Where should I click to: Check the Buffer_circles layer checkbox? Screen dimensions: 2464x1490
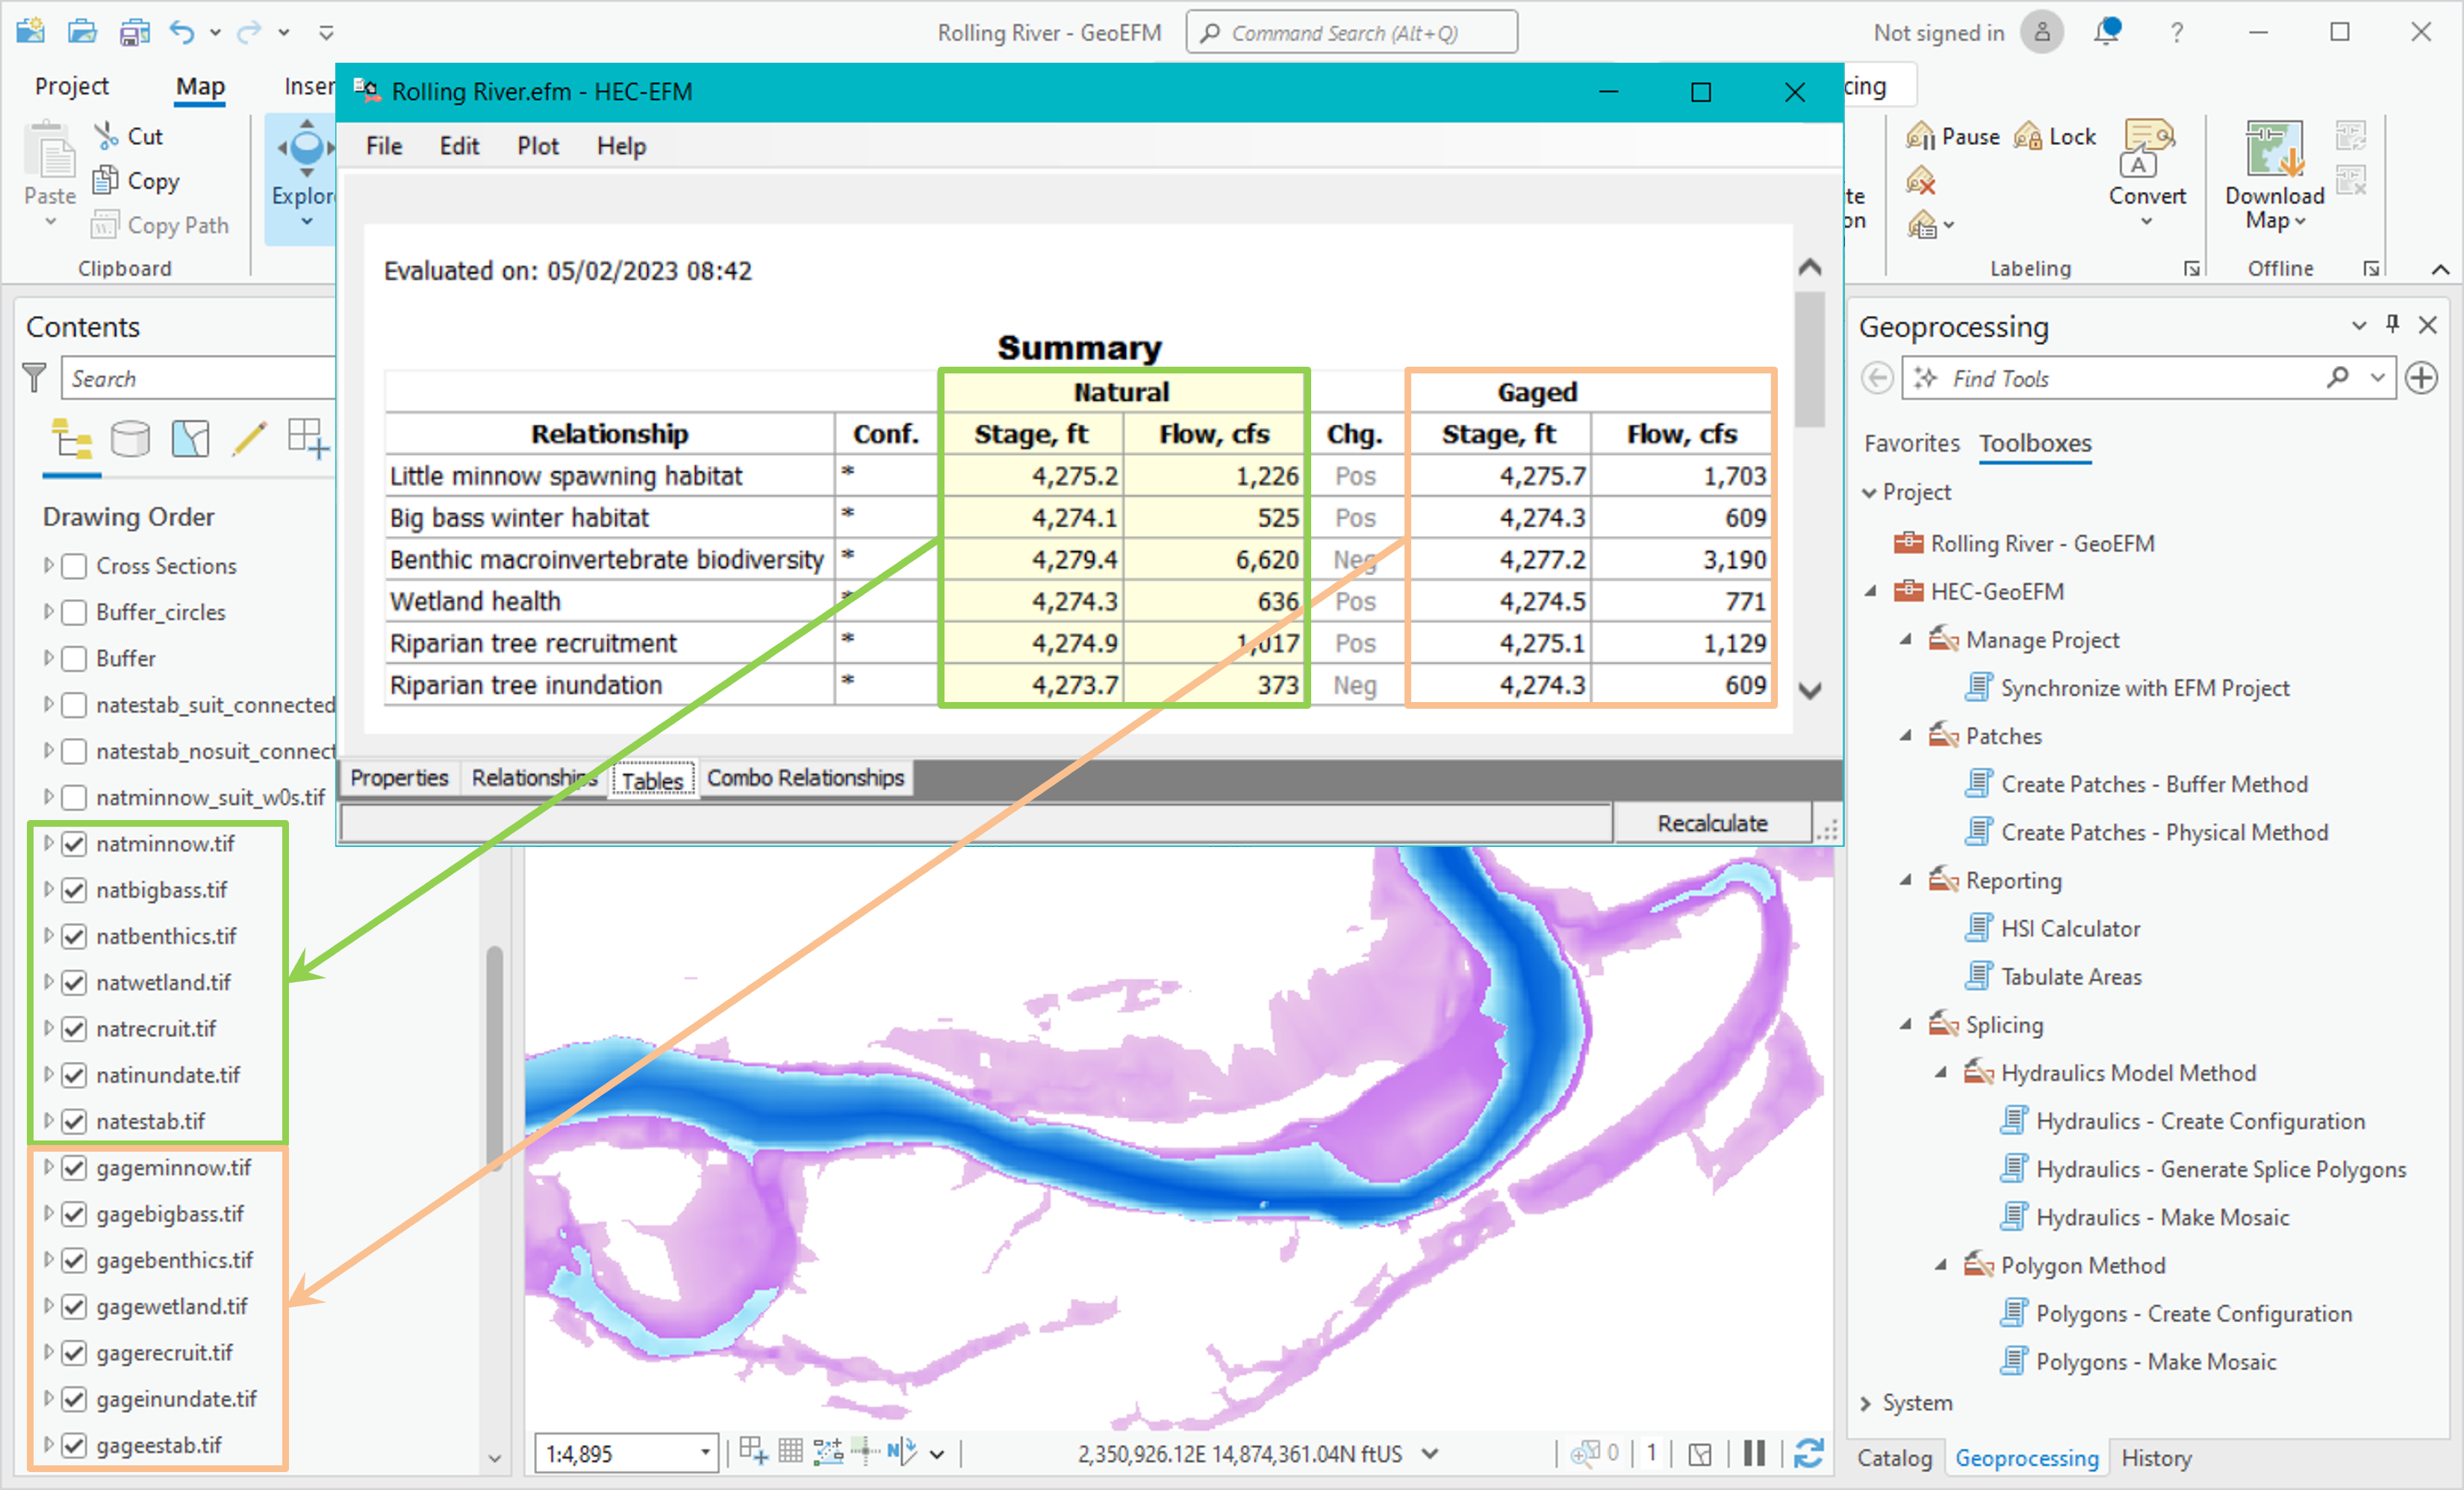(74, 612)
